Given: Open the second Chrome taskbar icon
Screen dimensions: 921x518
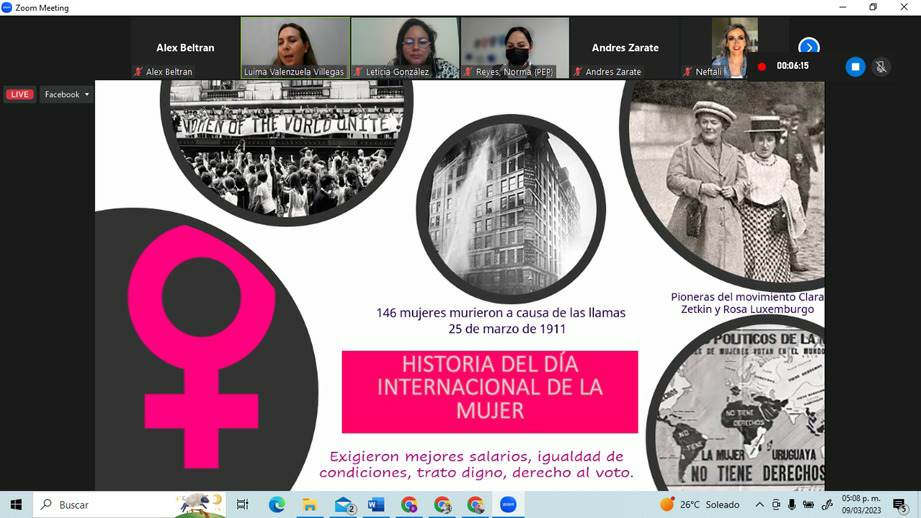Looking at the screenshot, I should coord(442,504).
